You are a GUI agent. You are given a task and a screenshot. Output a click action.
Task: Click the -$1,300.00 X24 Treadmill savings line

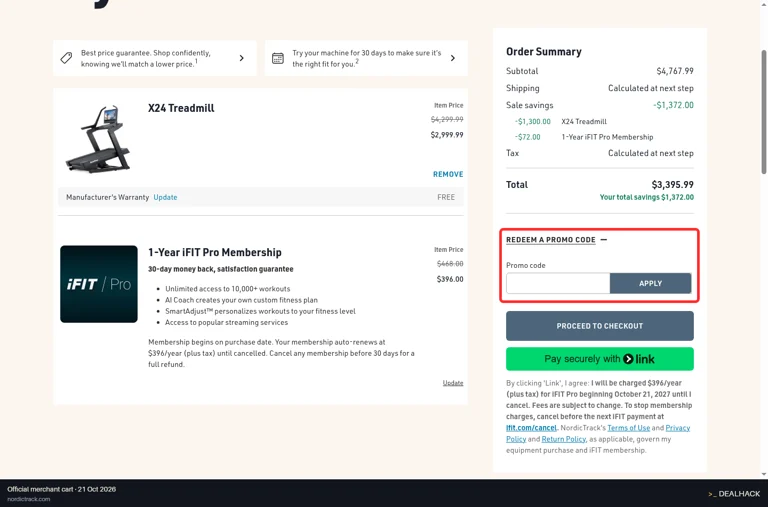click(561, 121)
